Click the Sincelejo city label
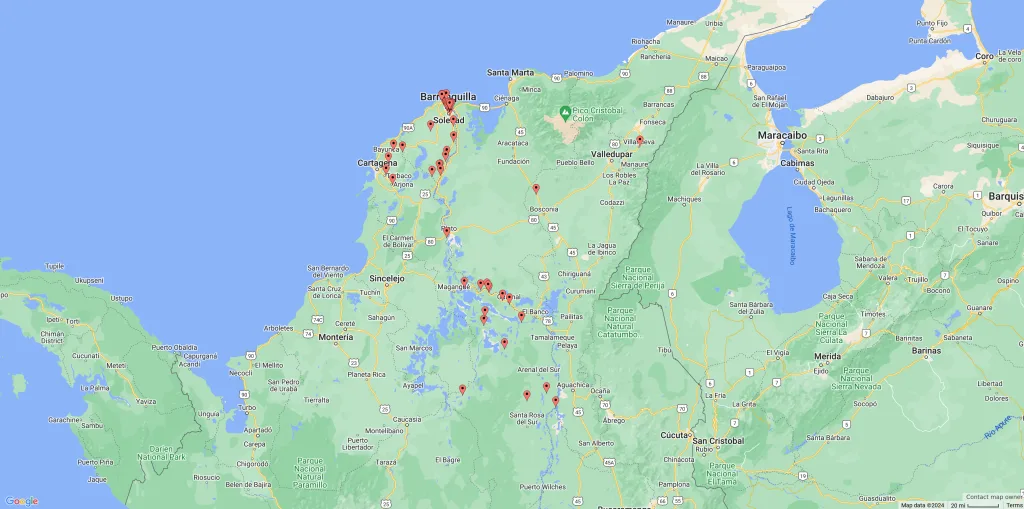 coord(387,278)
